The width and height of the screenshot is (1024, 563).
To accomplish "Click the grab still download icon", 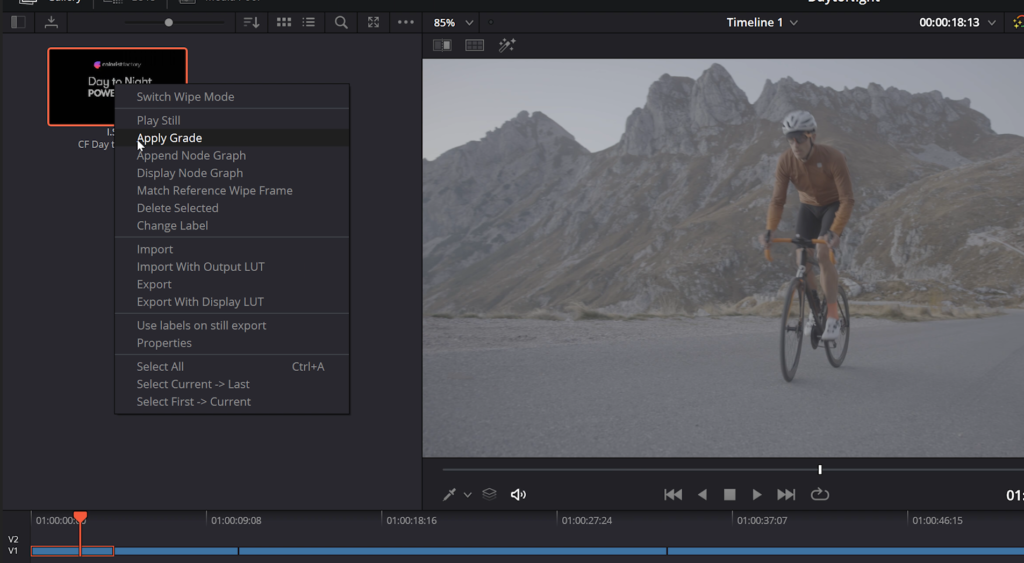I will [x=51, y=22].
